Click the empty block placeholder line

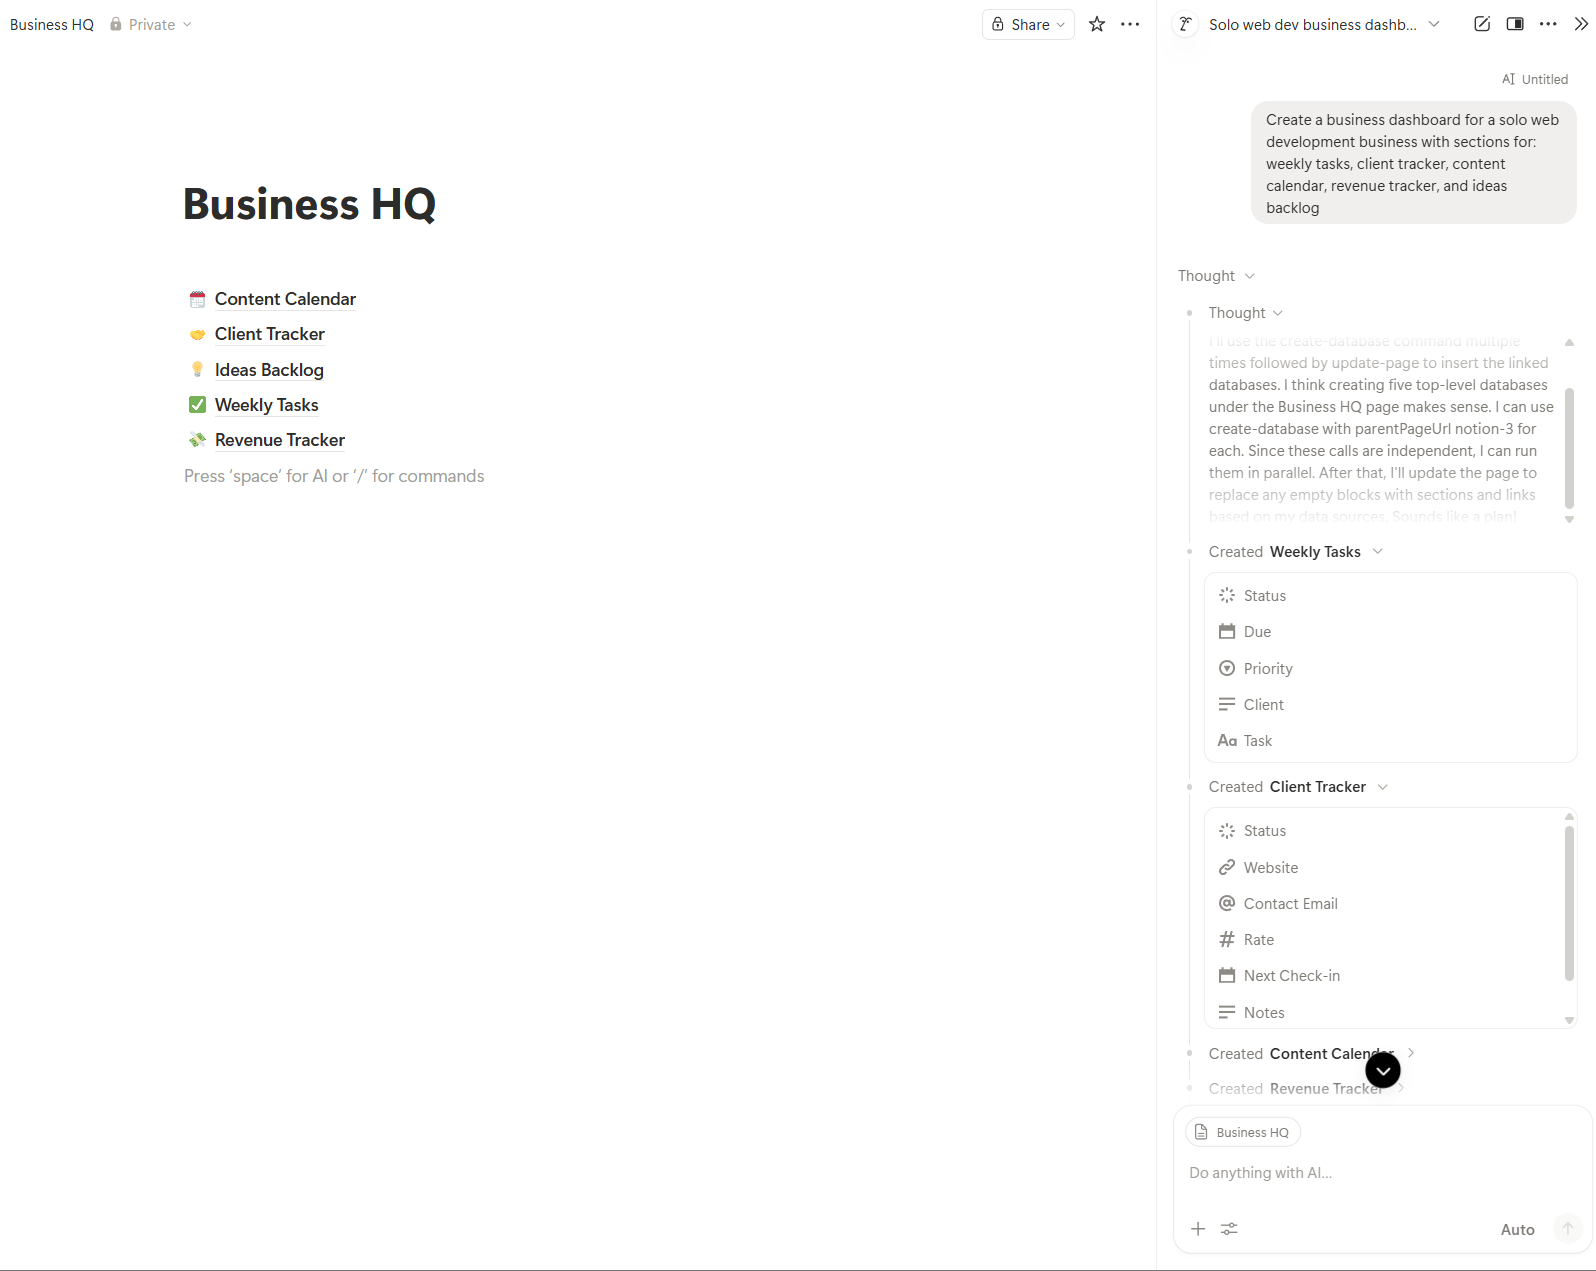tap(334, 476)
